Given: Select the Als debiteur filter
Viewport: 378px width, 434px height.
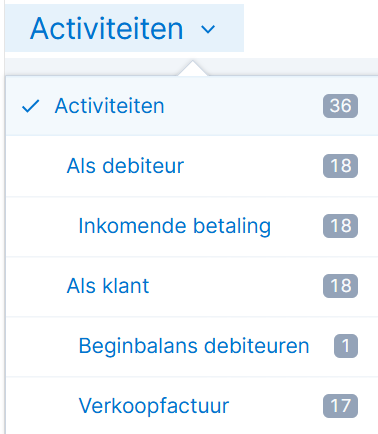Looking at the screenshot, I should point(192,166).
